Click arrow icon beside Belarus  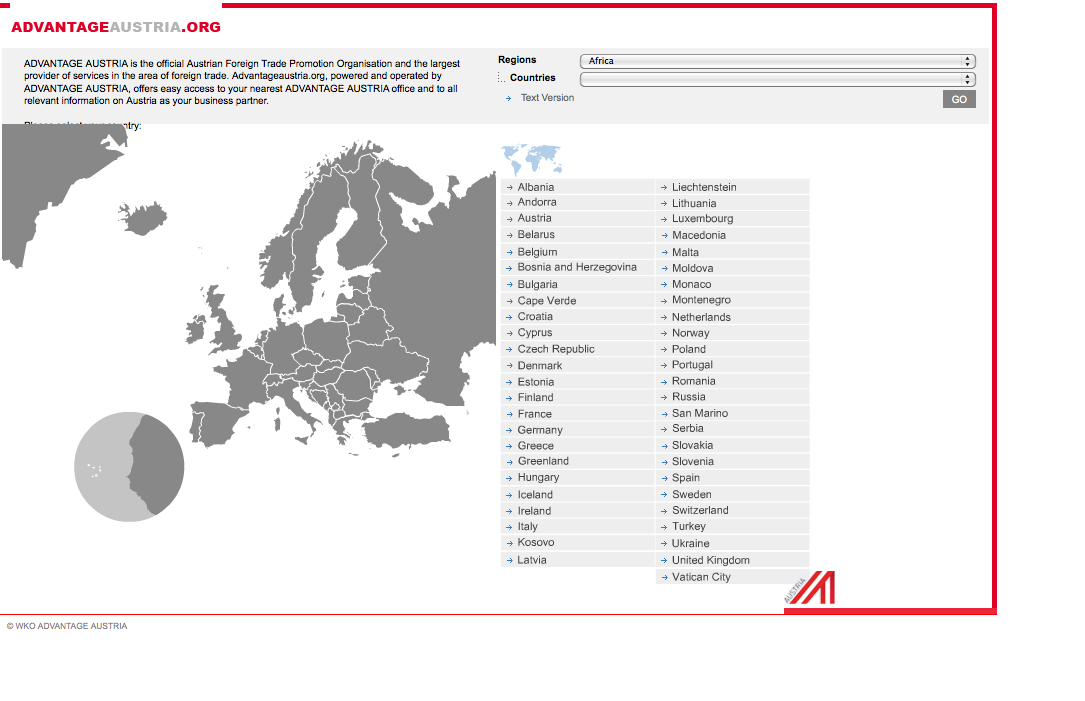[x=509, y=235]
